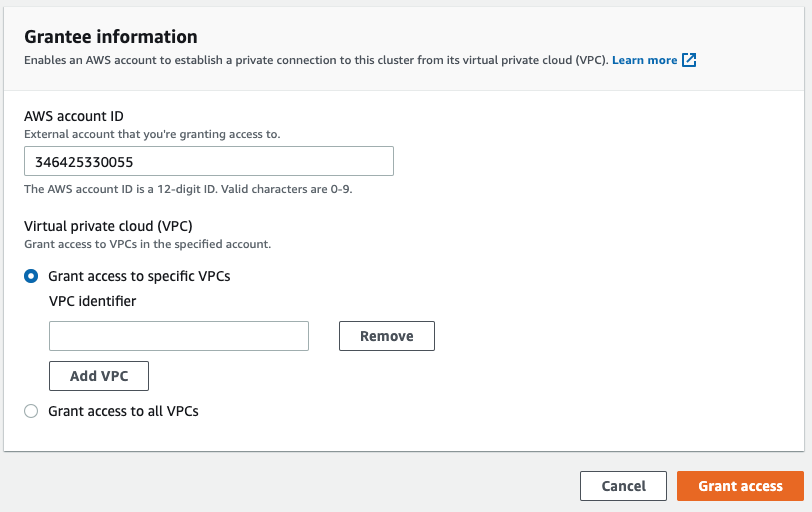Click the 'External account that you're granting access to' description
The width and height of the screenshot is (812, 512).
pos(152,134)
